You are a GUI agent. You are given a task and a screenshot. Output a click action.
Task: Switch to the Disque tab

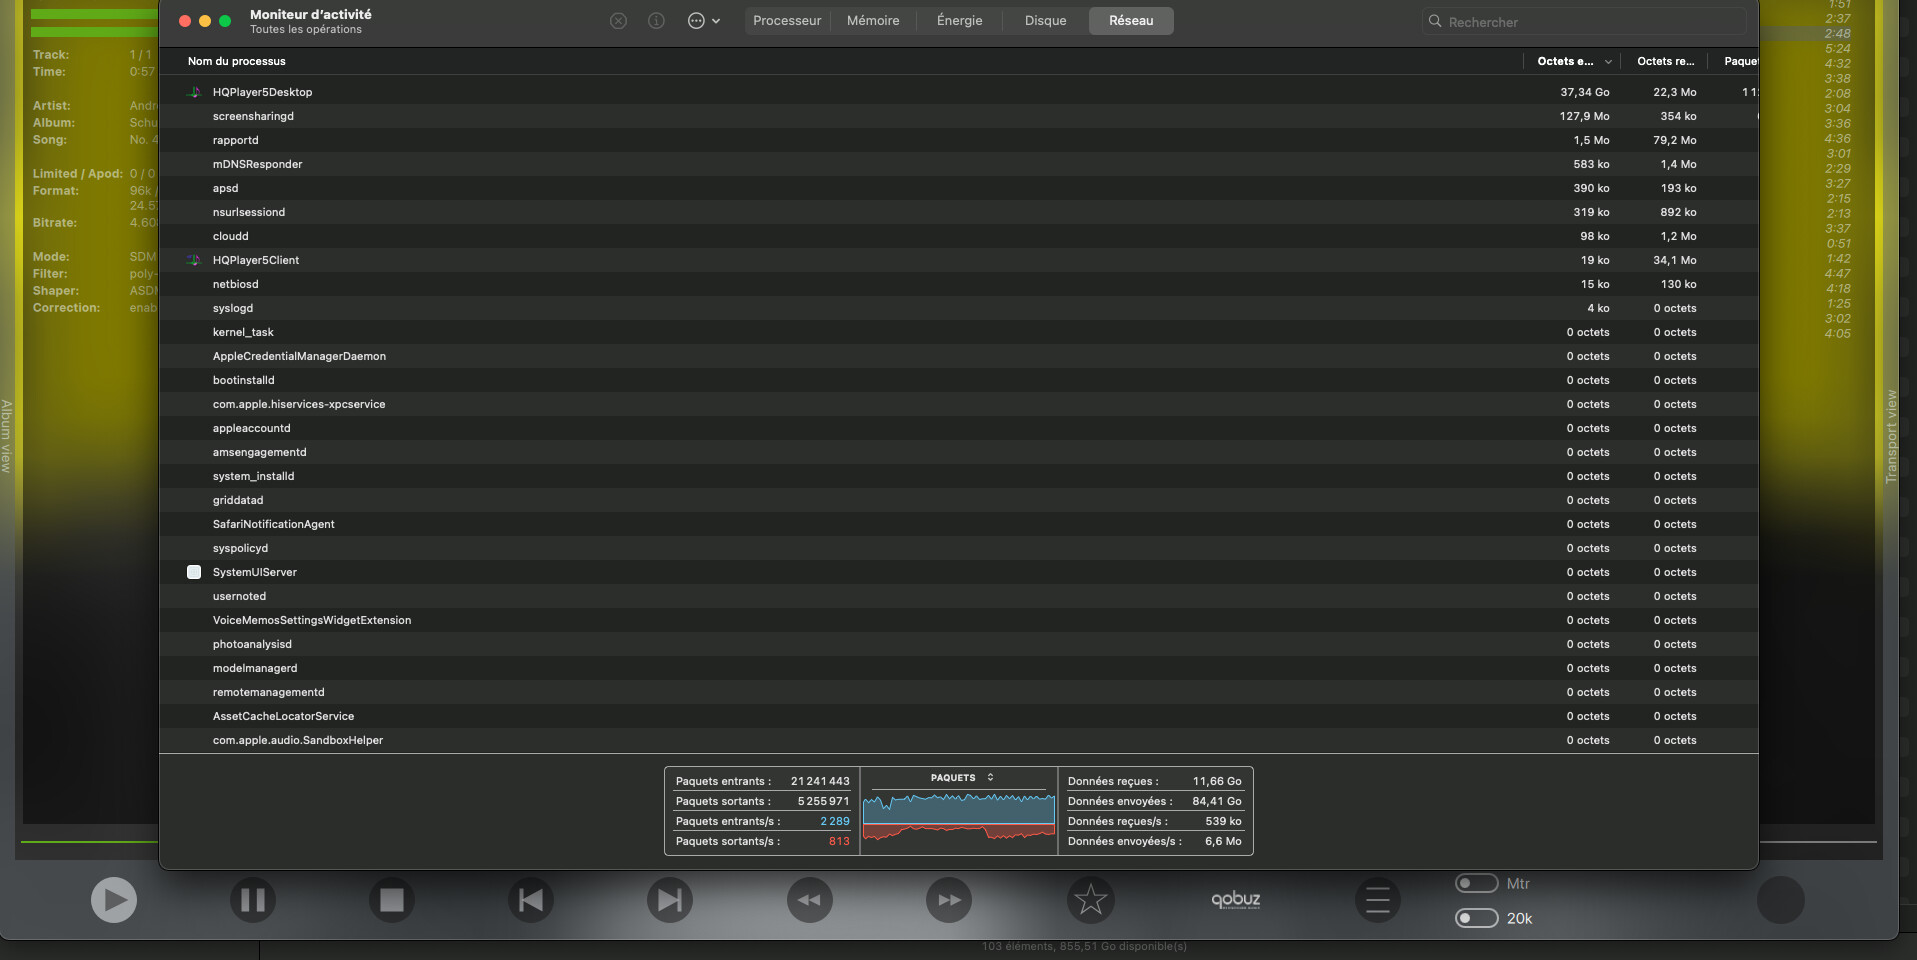click(1045, 21)
